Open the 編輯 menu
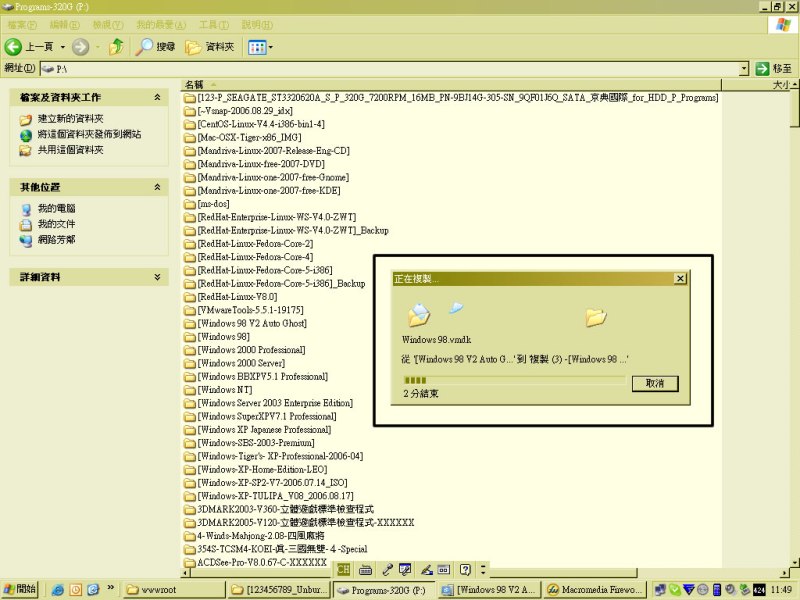Viewport: 800px width, 600px height. tap(64, 24)
